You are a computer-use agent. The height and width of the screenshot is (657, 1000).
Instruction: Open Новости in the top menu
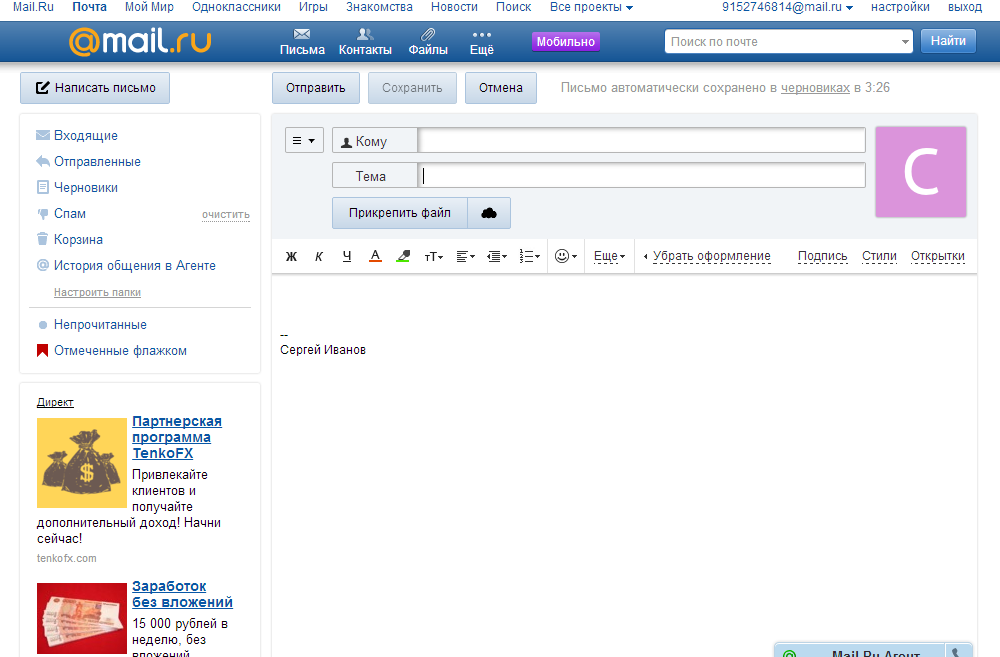pyautogui.click(x=454, y=7)
